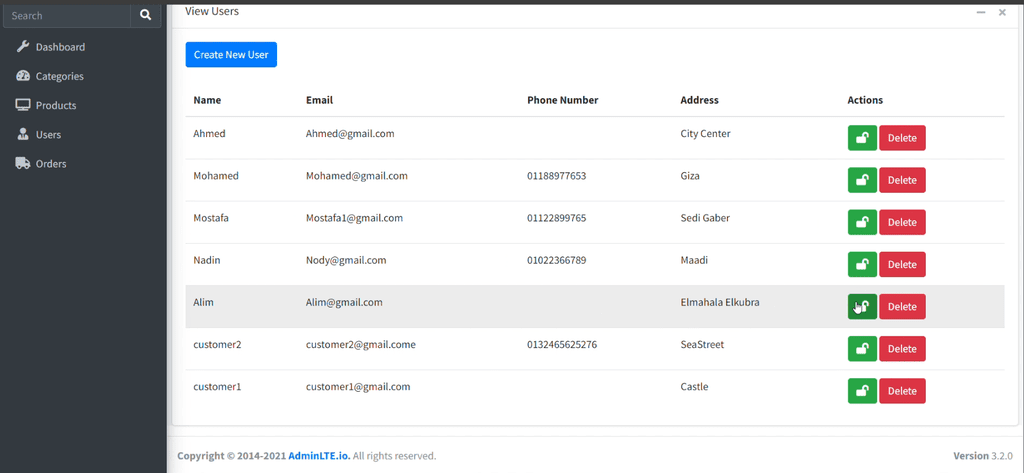Toggle lock status for user Alim
This screenshot has height=473, width=1024.
(x=862, y=307)
